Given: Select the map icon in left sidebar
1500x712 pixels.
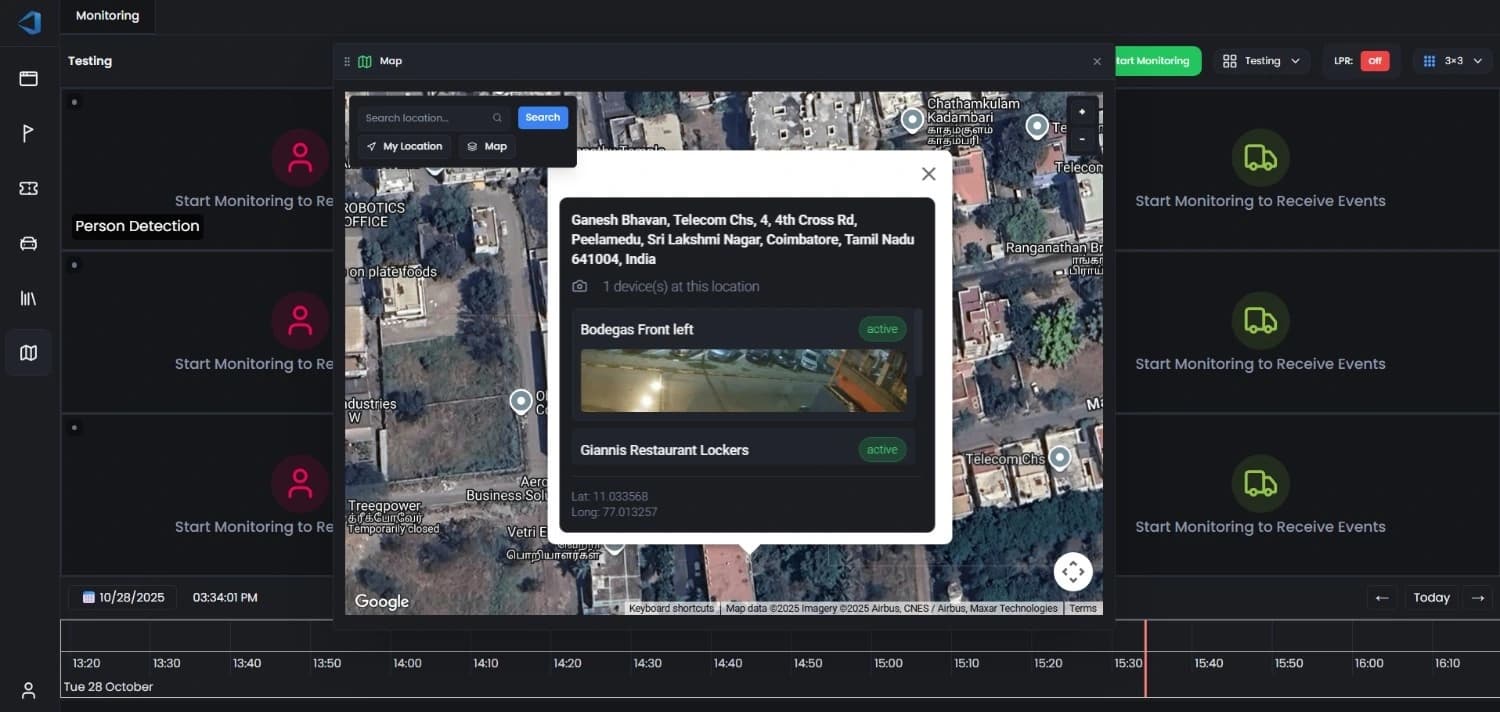Looking at the screenshot, I should coord(28,353).
